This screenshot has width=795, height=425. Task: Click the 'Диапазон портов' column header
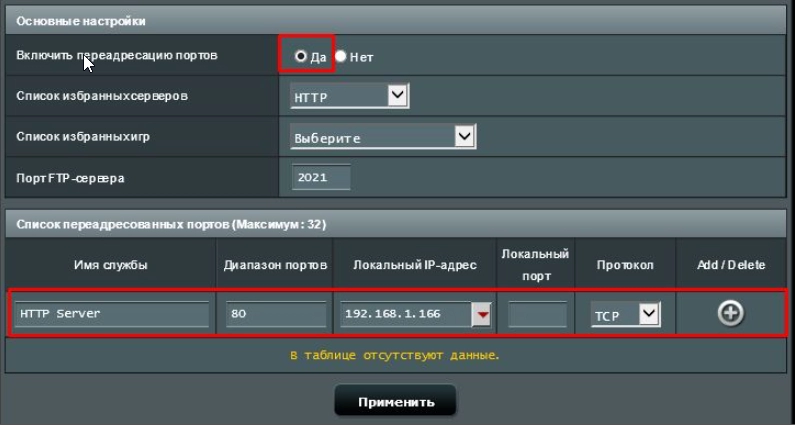(x=275, y=265)
